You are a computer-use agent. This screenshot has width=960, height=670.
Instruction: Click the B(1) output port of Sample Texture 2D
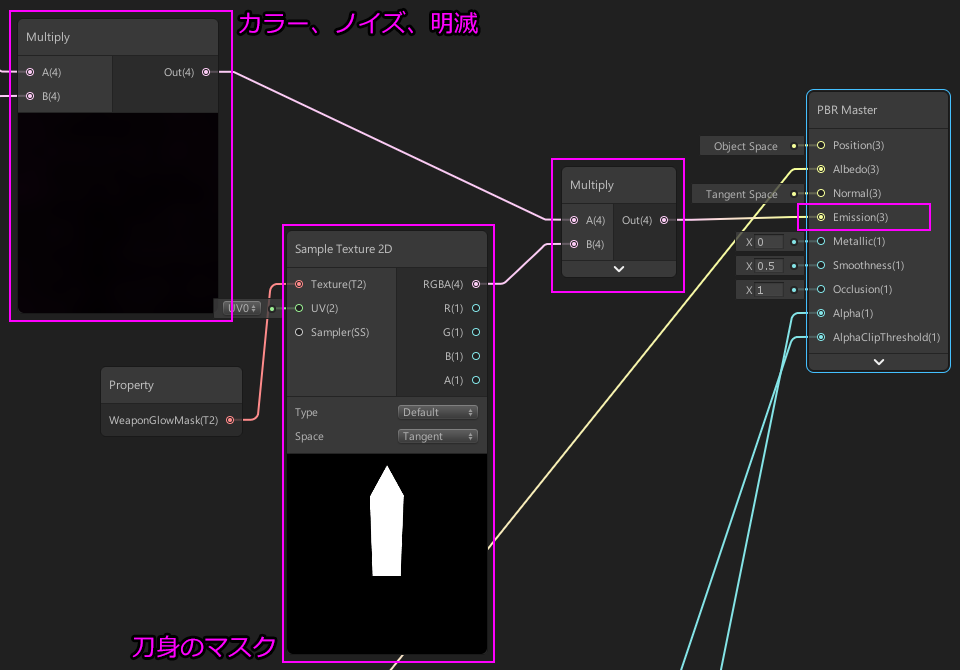(x=476, y=356)
